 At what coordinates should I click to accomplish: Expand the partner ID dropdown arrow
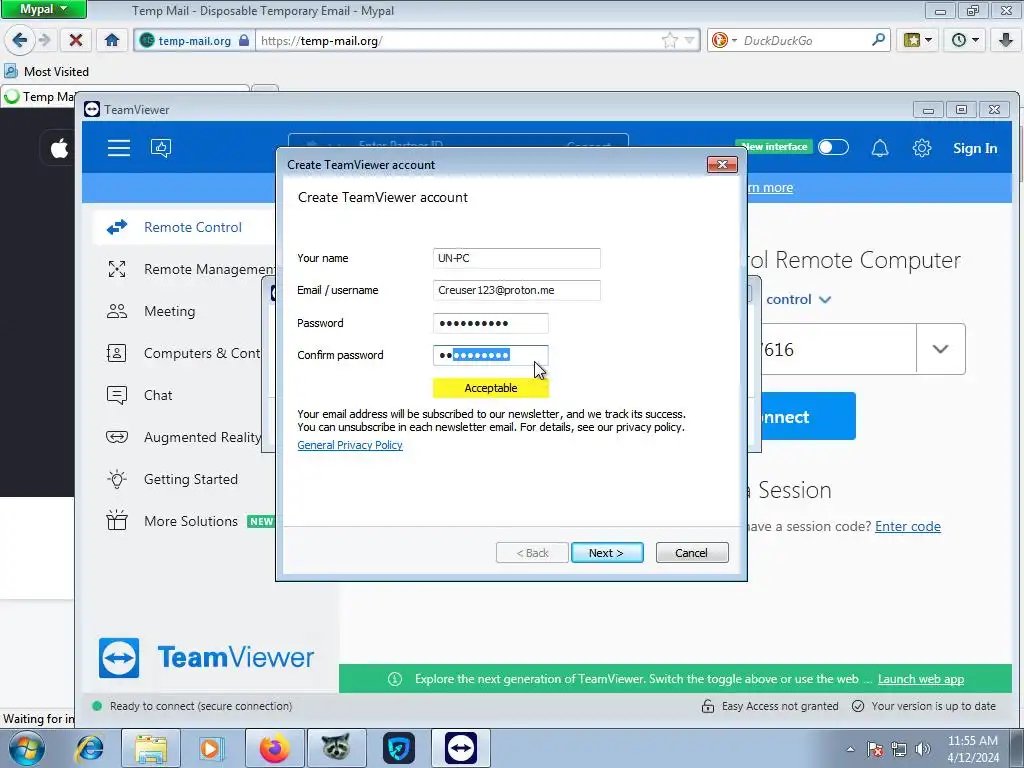(940, 349)
